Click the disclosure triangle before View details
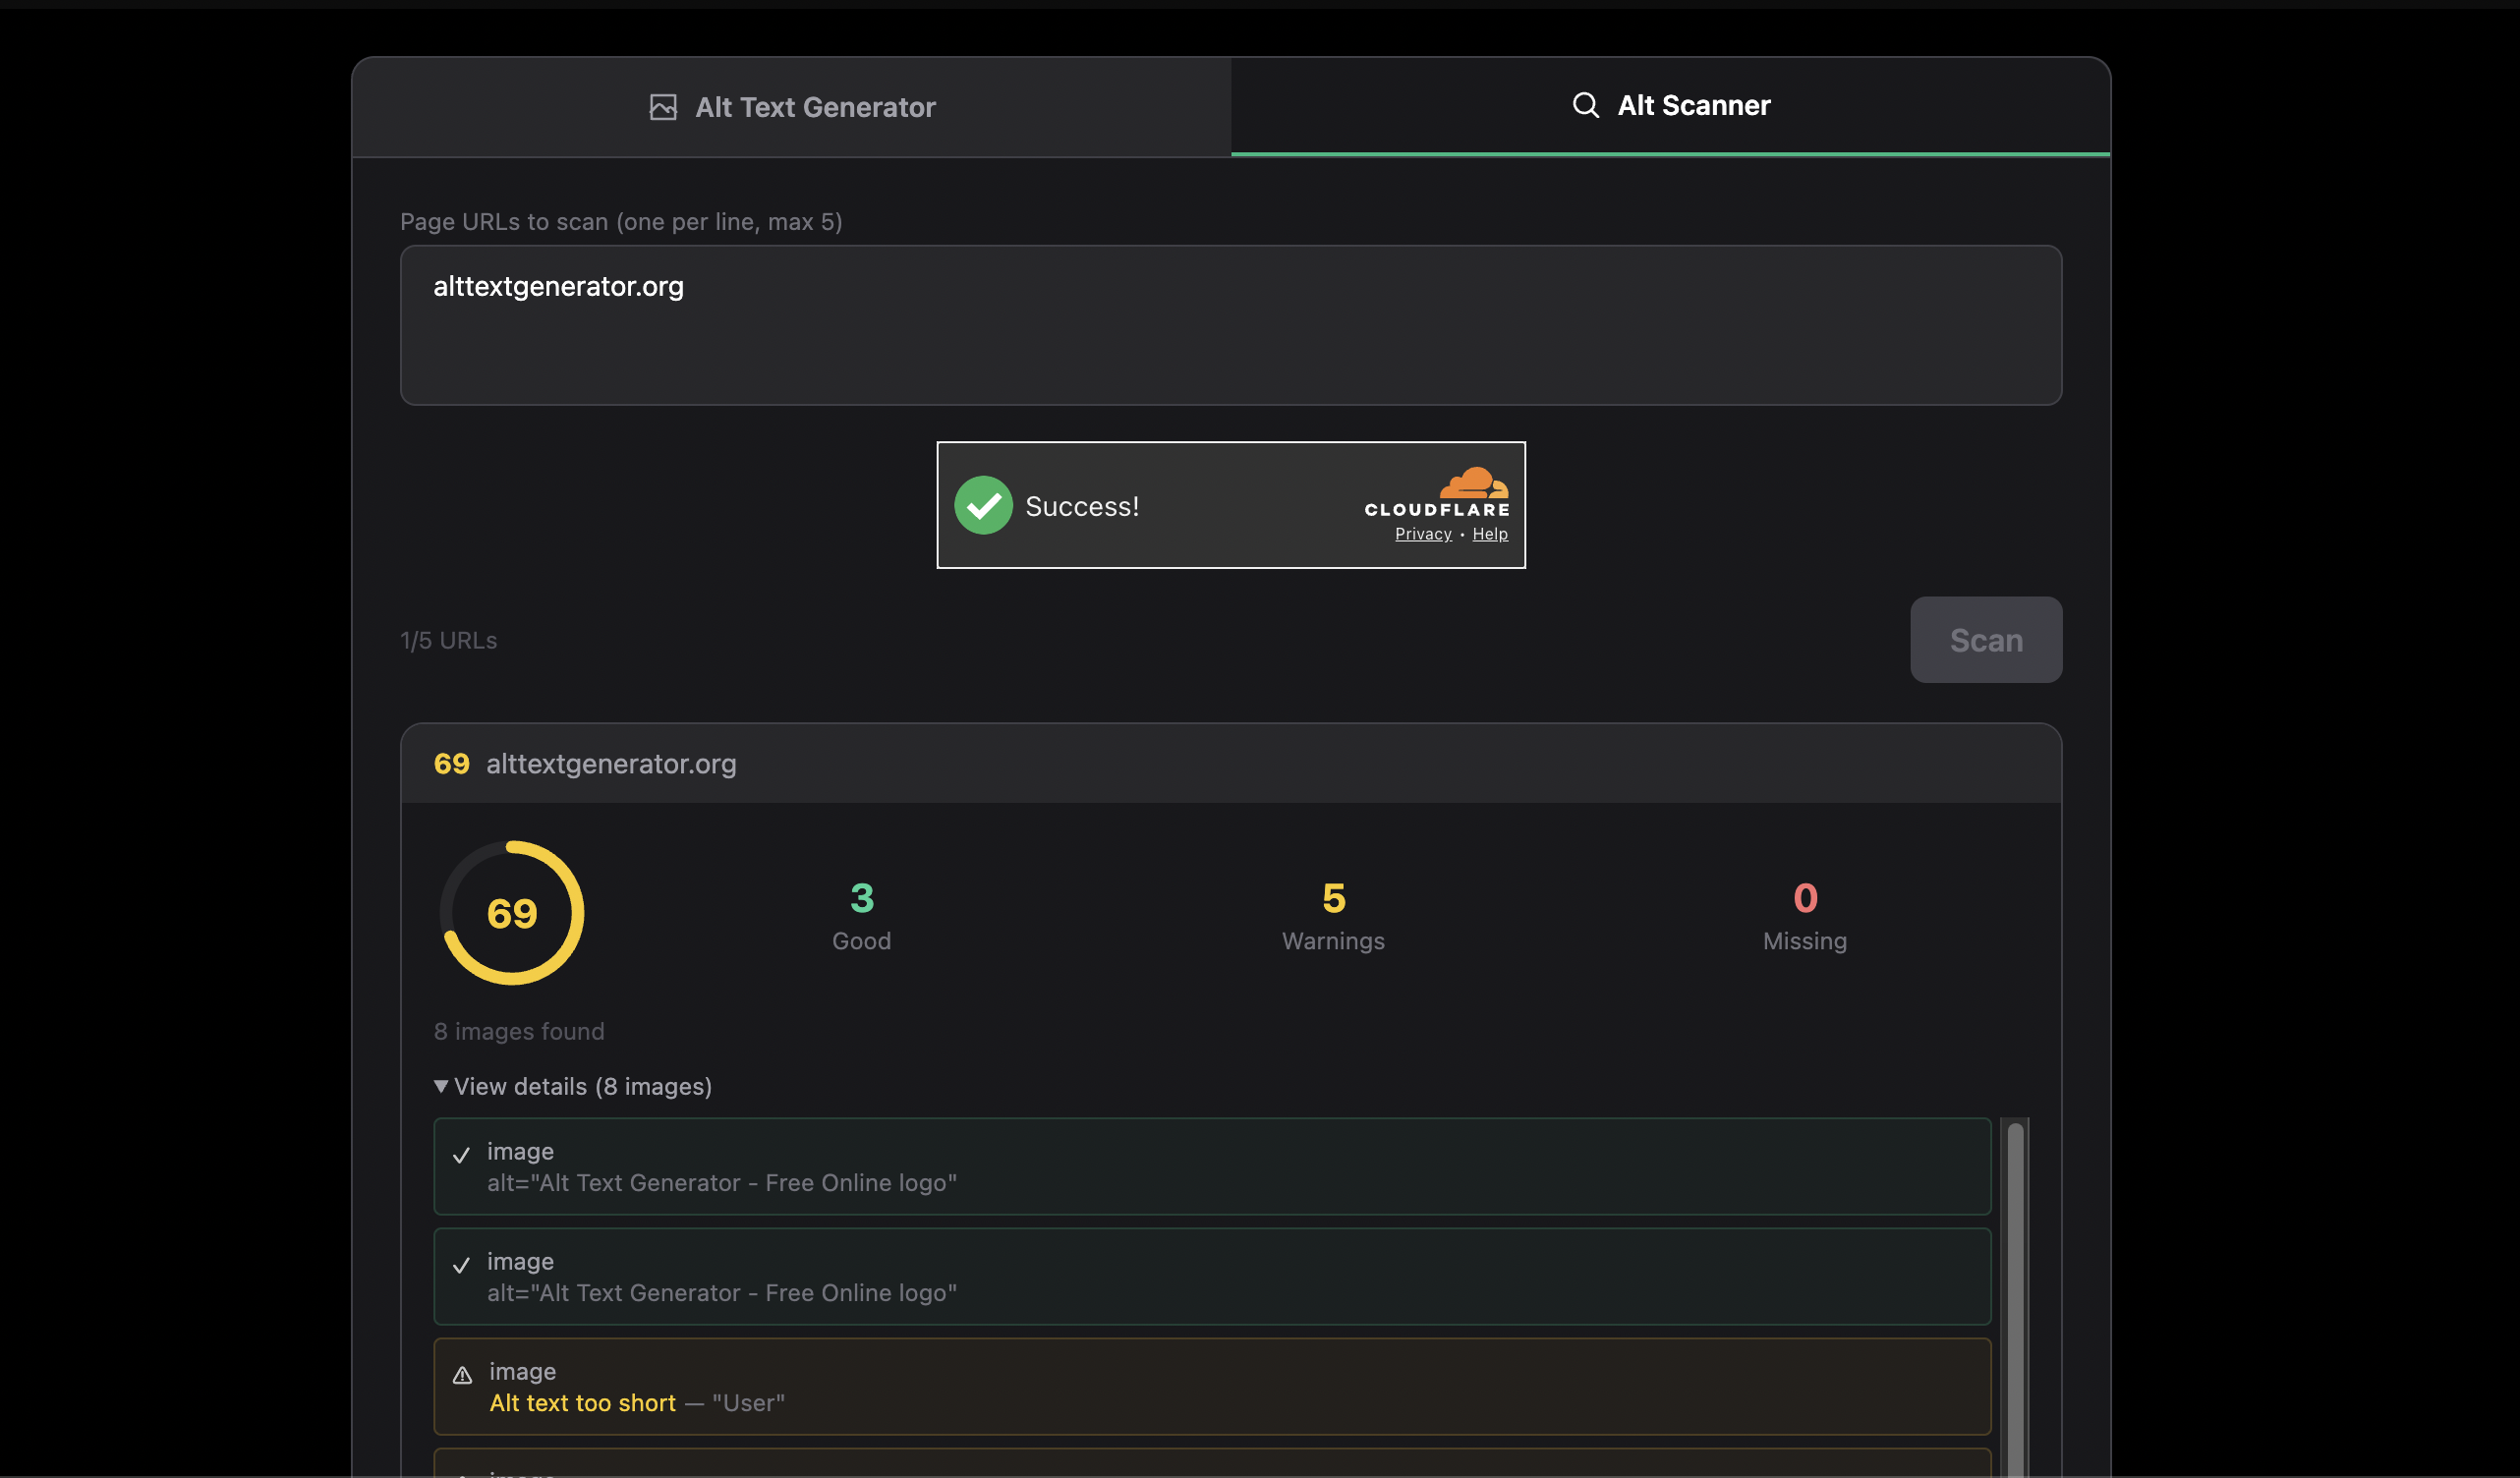 click(x=441, y=1086)
